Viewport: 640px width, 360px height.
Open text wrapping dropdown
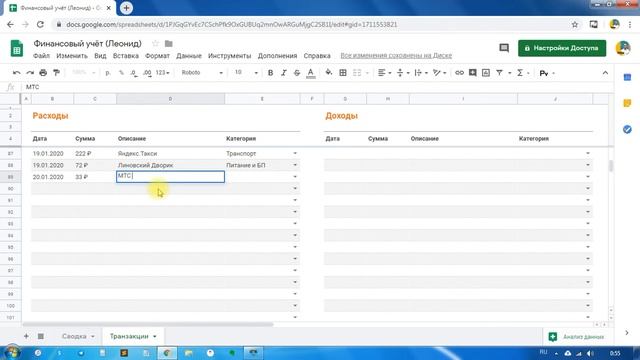click(x=421, y=73)
